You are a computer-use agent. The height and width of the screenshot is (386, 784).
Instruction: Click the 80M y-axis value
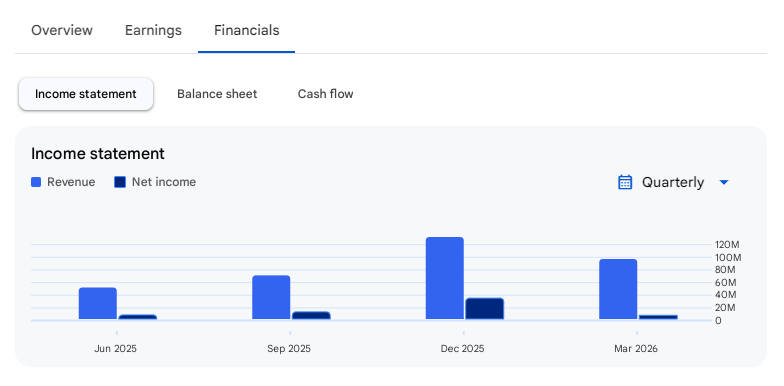click(726, 270)
